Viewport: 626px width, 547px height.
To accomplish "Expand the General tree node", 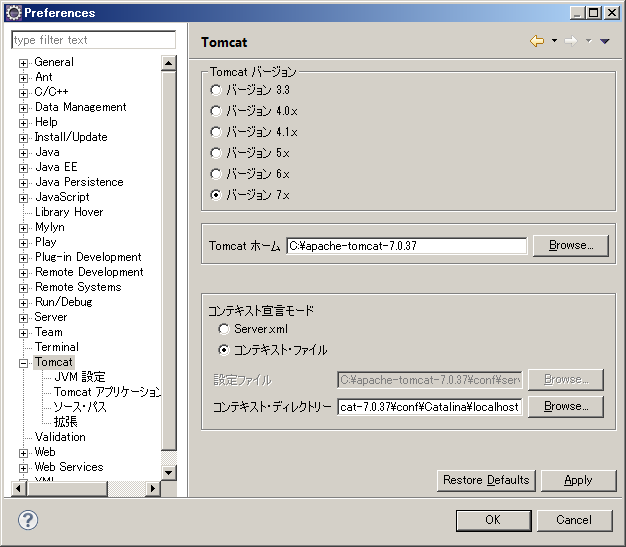I will (x=24, y=63).
